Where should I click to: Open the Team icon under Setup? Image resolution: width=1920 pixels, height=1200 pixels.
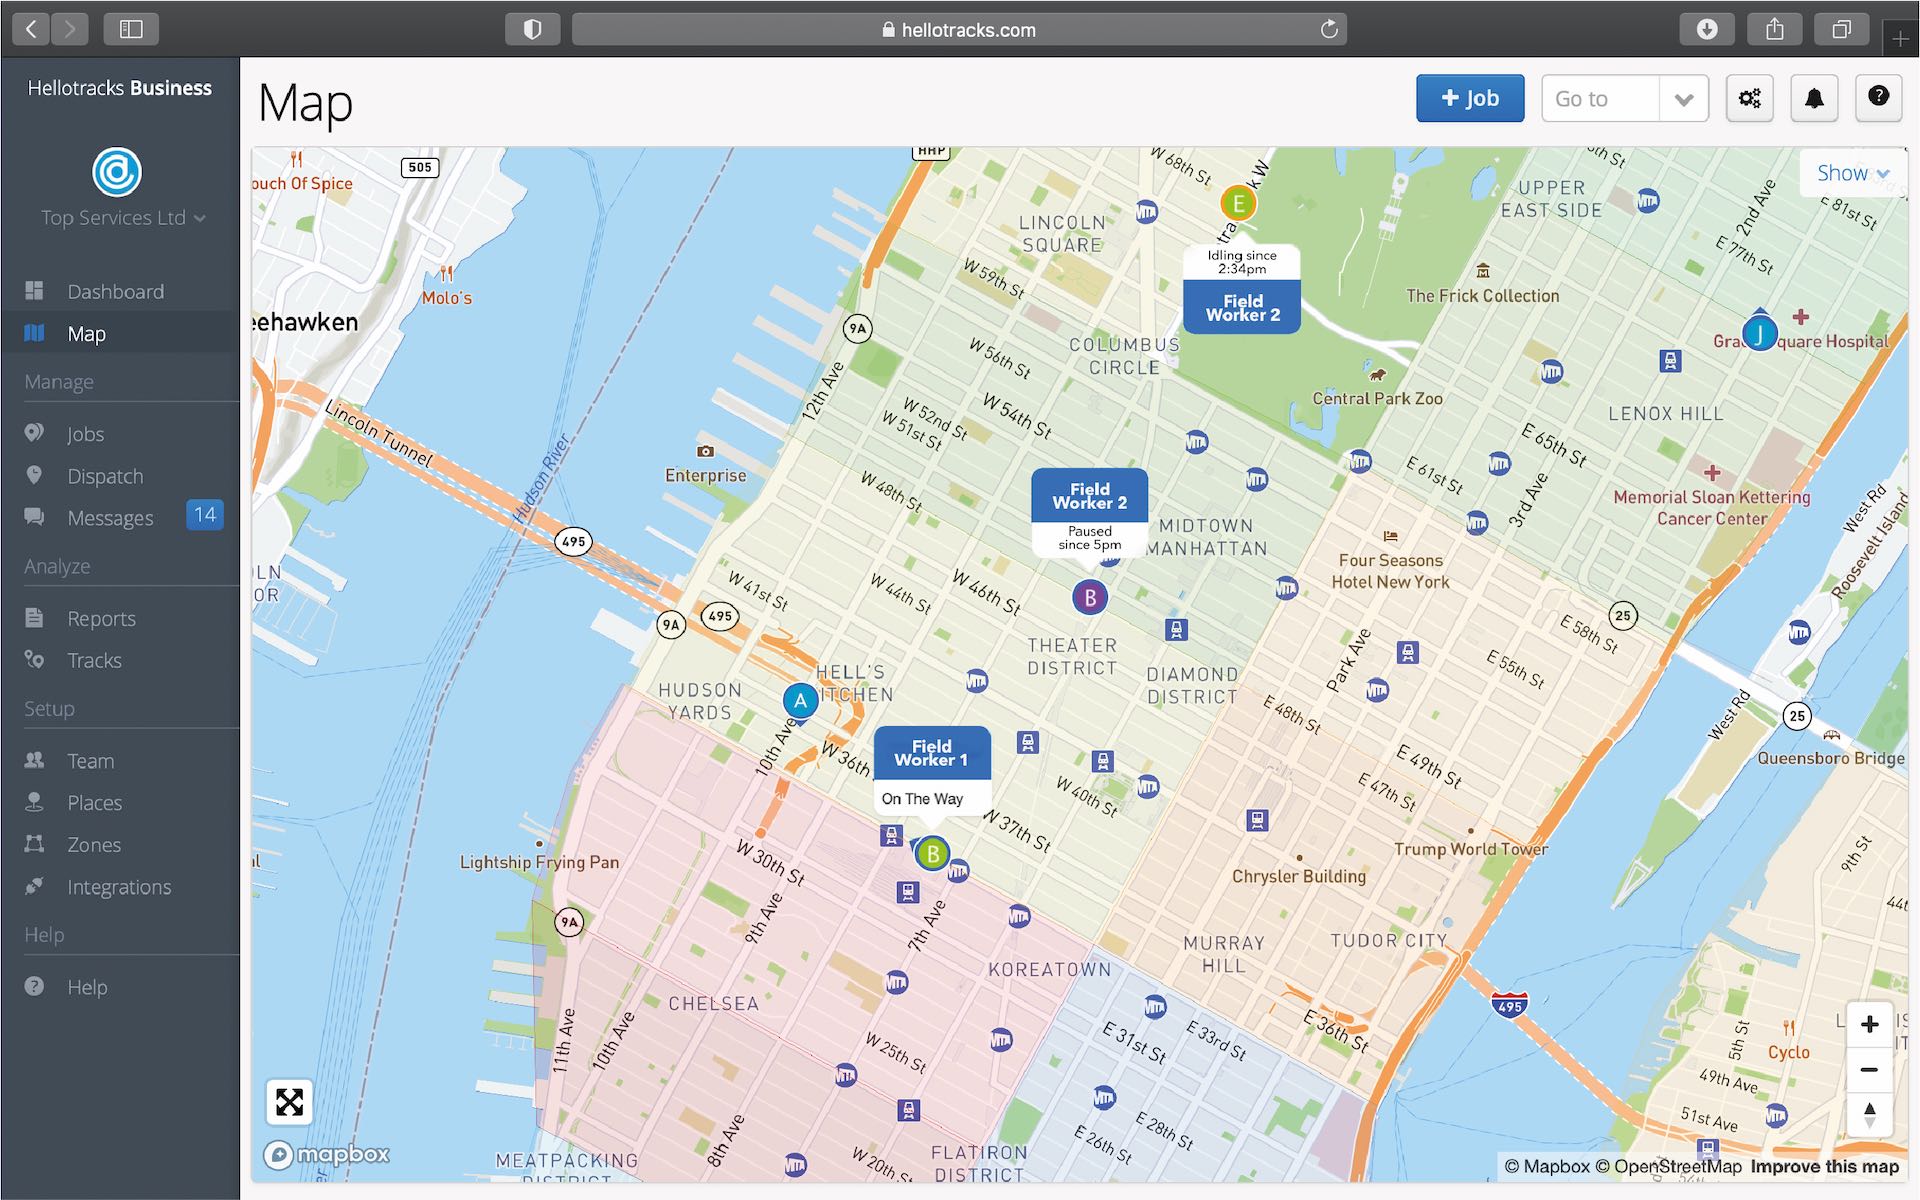(x=36, y=760)
